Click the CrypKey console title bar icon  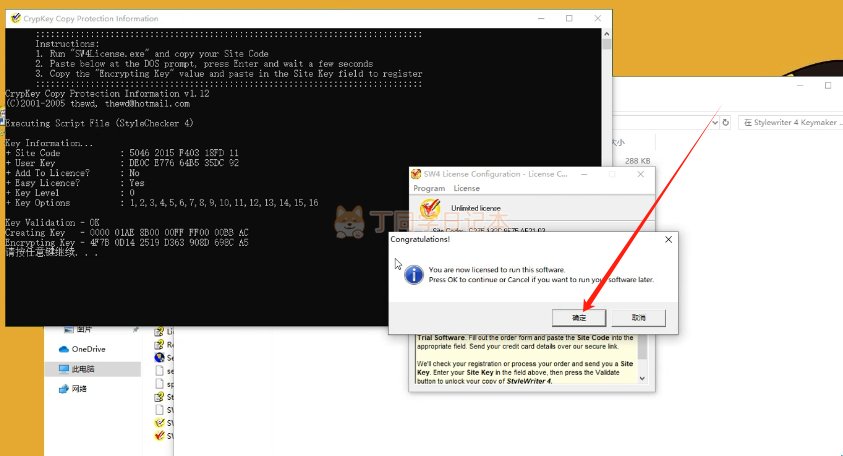click(x=16, y=18)
